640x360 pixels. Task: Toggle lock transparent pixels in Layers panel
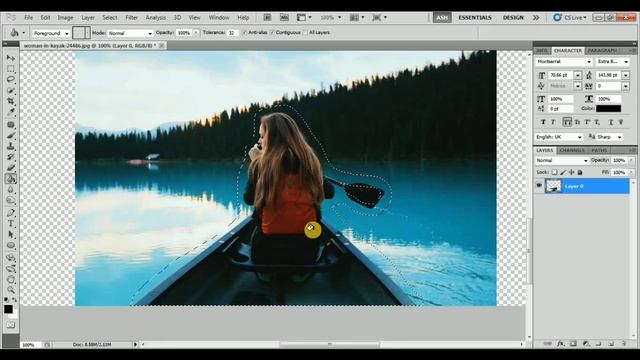(554, 172)
